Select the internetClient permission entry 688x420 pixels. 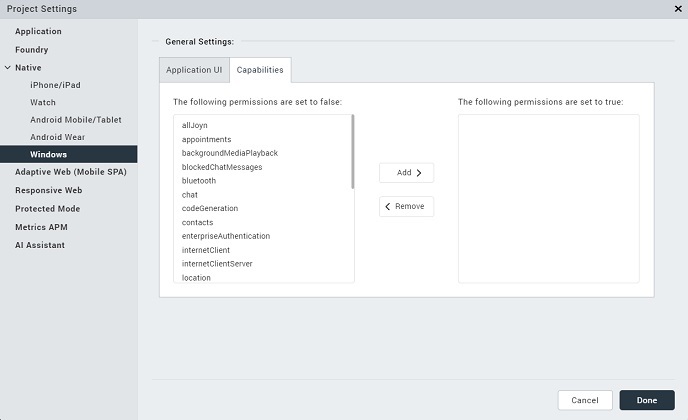[206, 250]
